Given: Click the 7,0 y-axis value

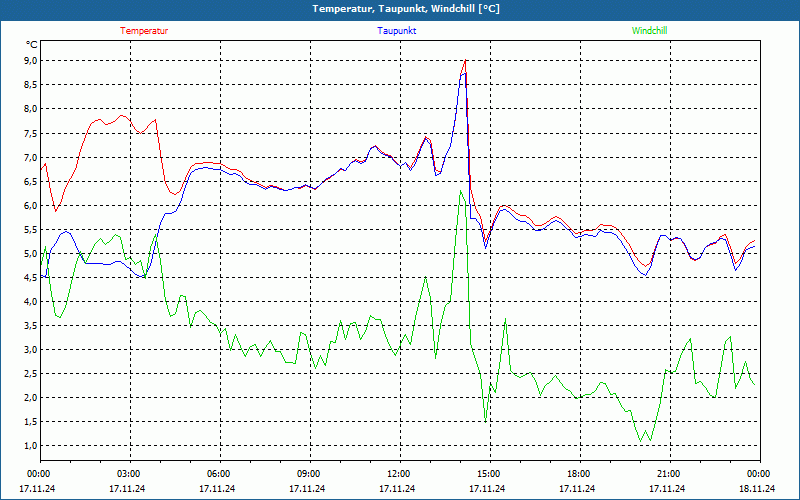Looking at the screenshot, I should pos(31,157).
